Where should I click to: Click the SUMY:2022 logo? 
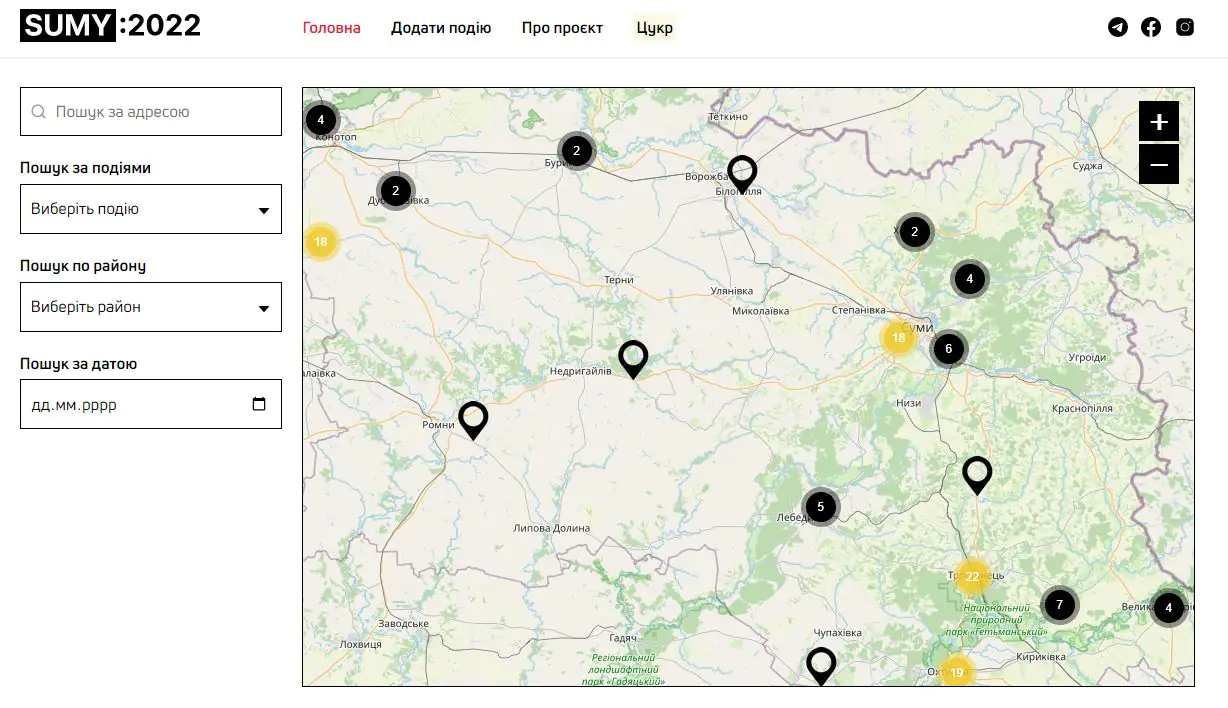(x=109, y=24)
